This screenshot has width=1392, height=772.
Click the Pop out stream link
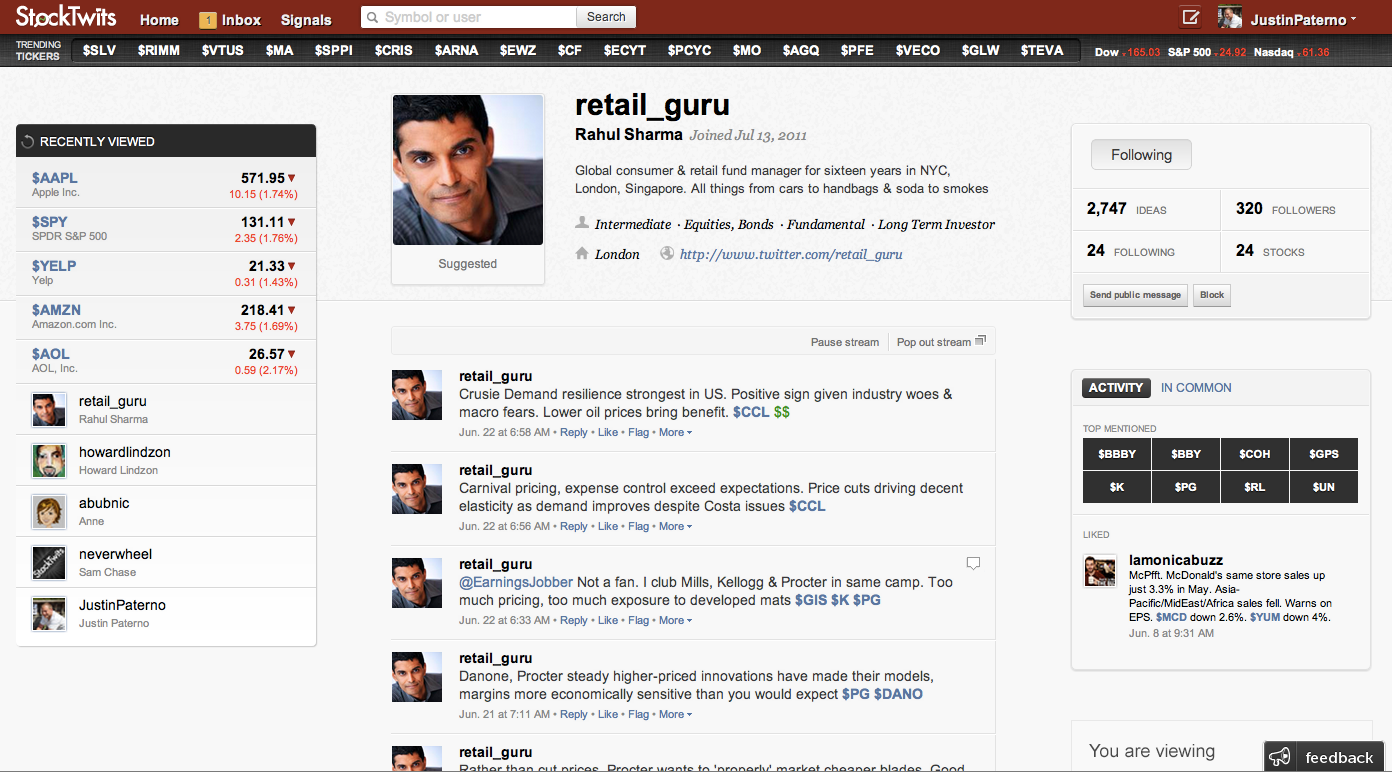[934, 342]
